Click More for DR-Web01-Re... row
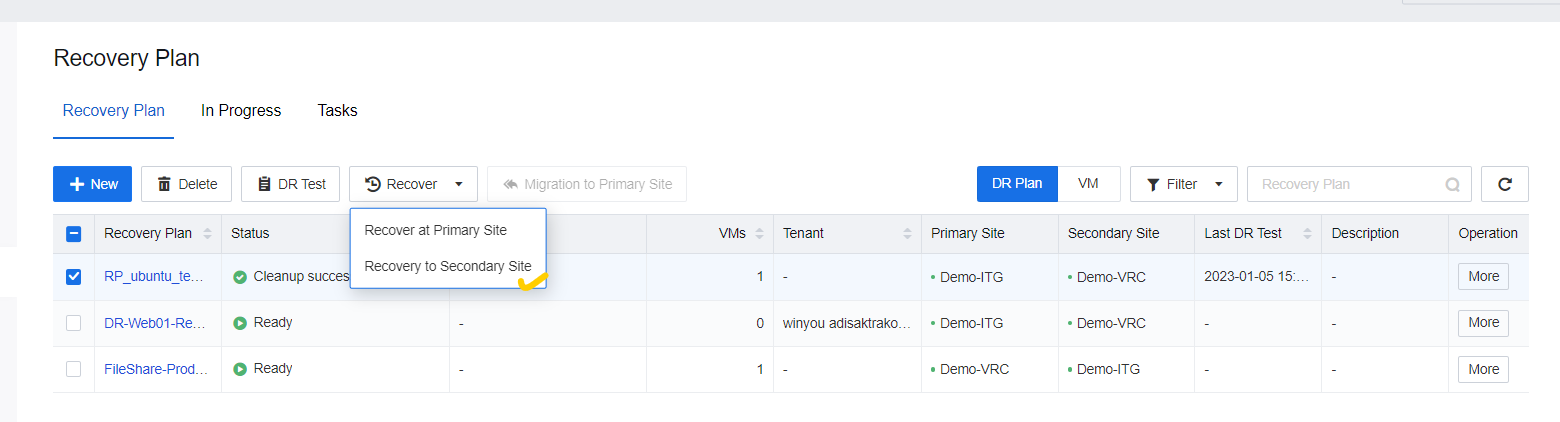1560x422 pixels. click(x=1483, y=323)
